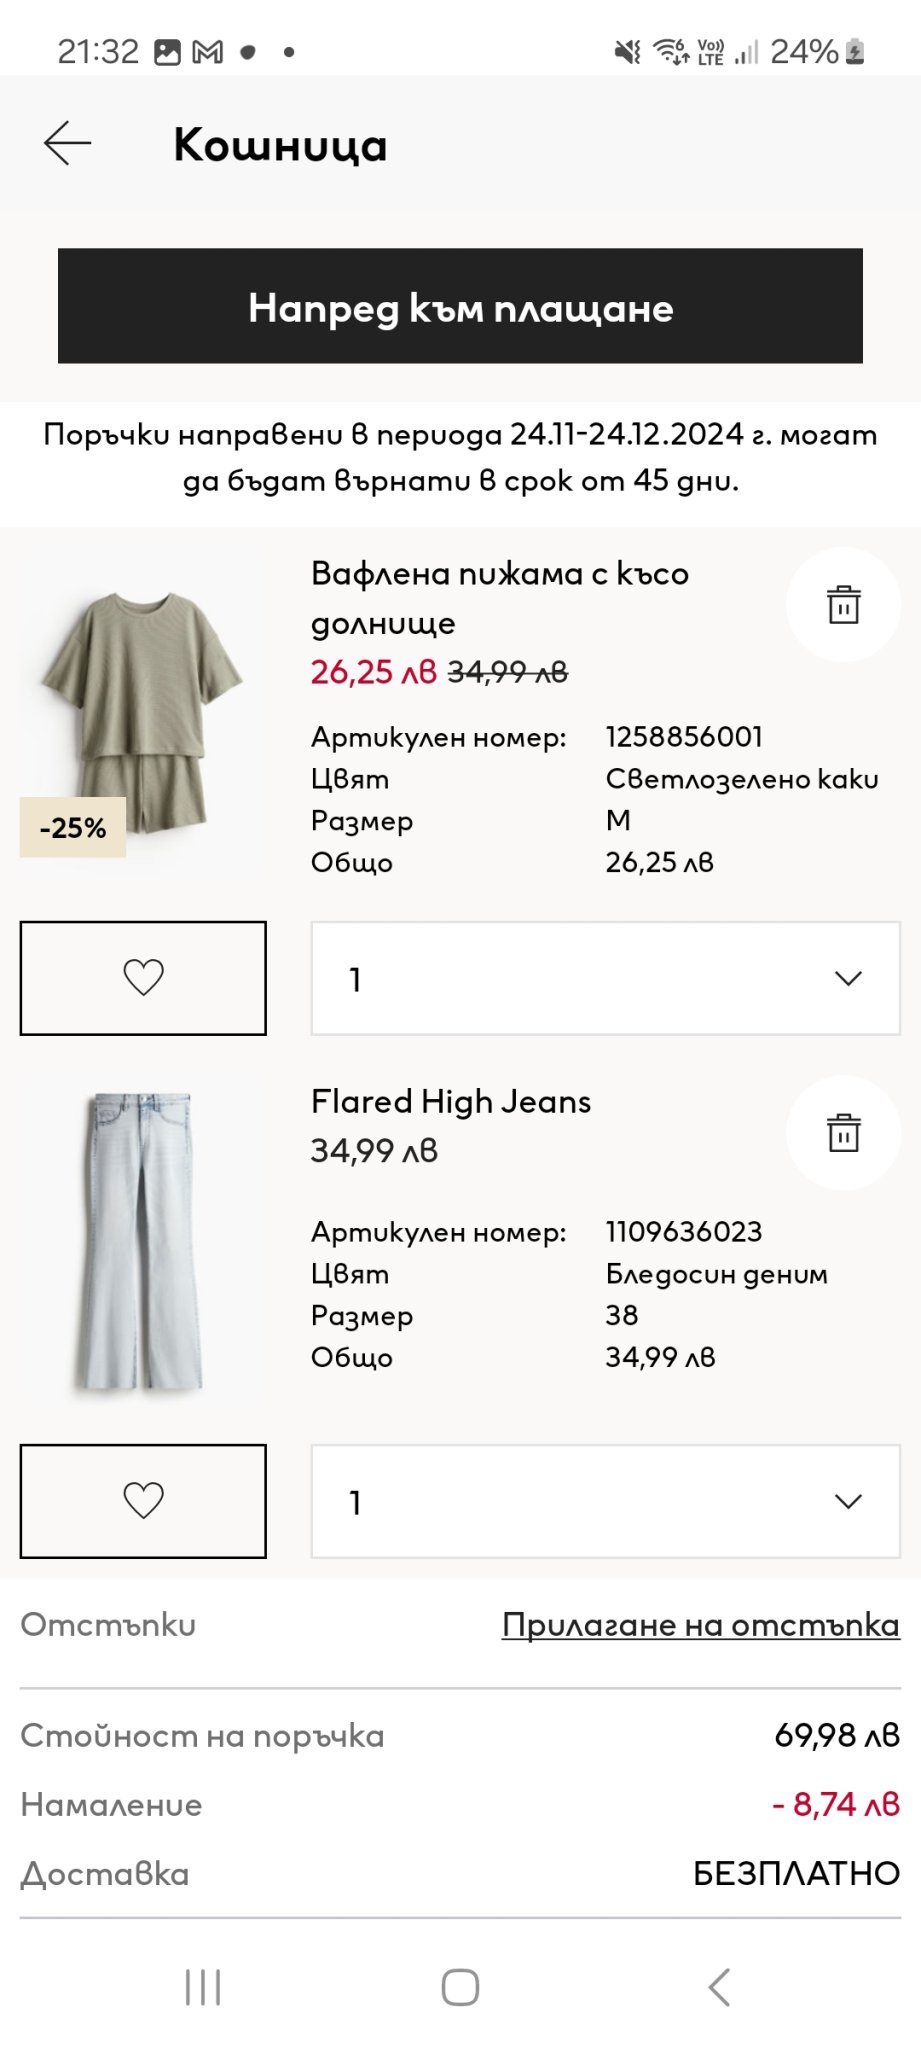
Task: Tap the back arrow beside Кошница
Action: pyautogui.click(x=68, y=143)
